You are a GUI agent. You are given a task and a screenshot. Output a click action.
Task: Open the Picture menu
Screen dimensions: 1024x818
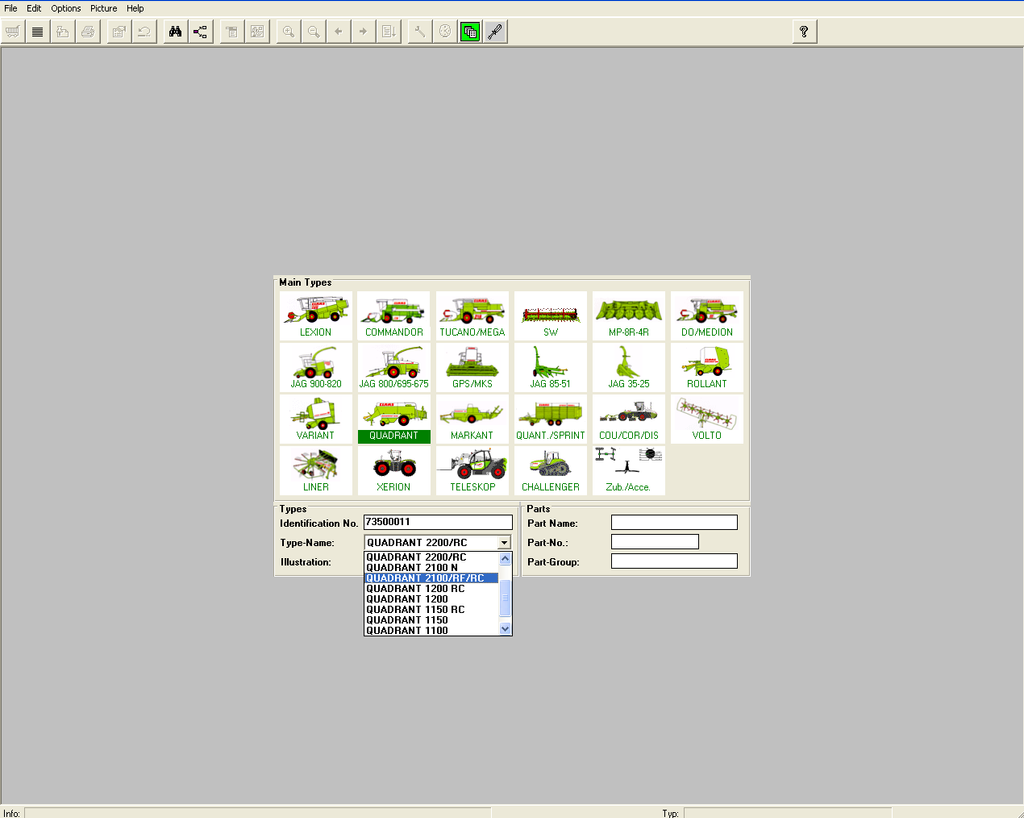coord(103,8)
